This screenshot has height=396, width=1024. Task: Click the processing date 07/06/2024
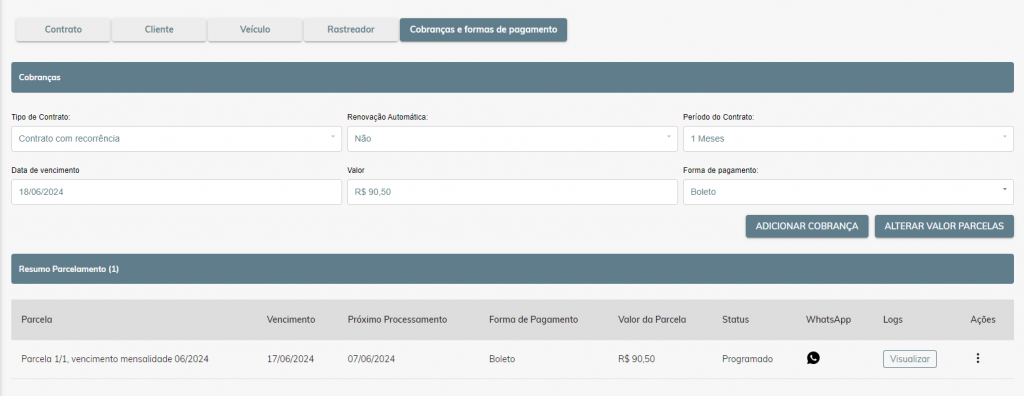point(371,359)
